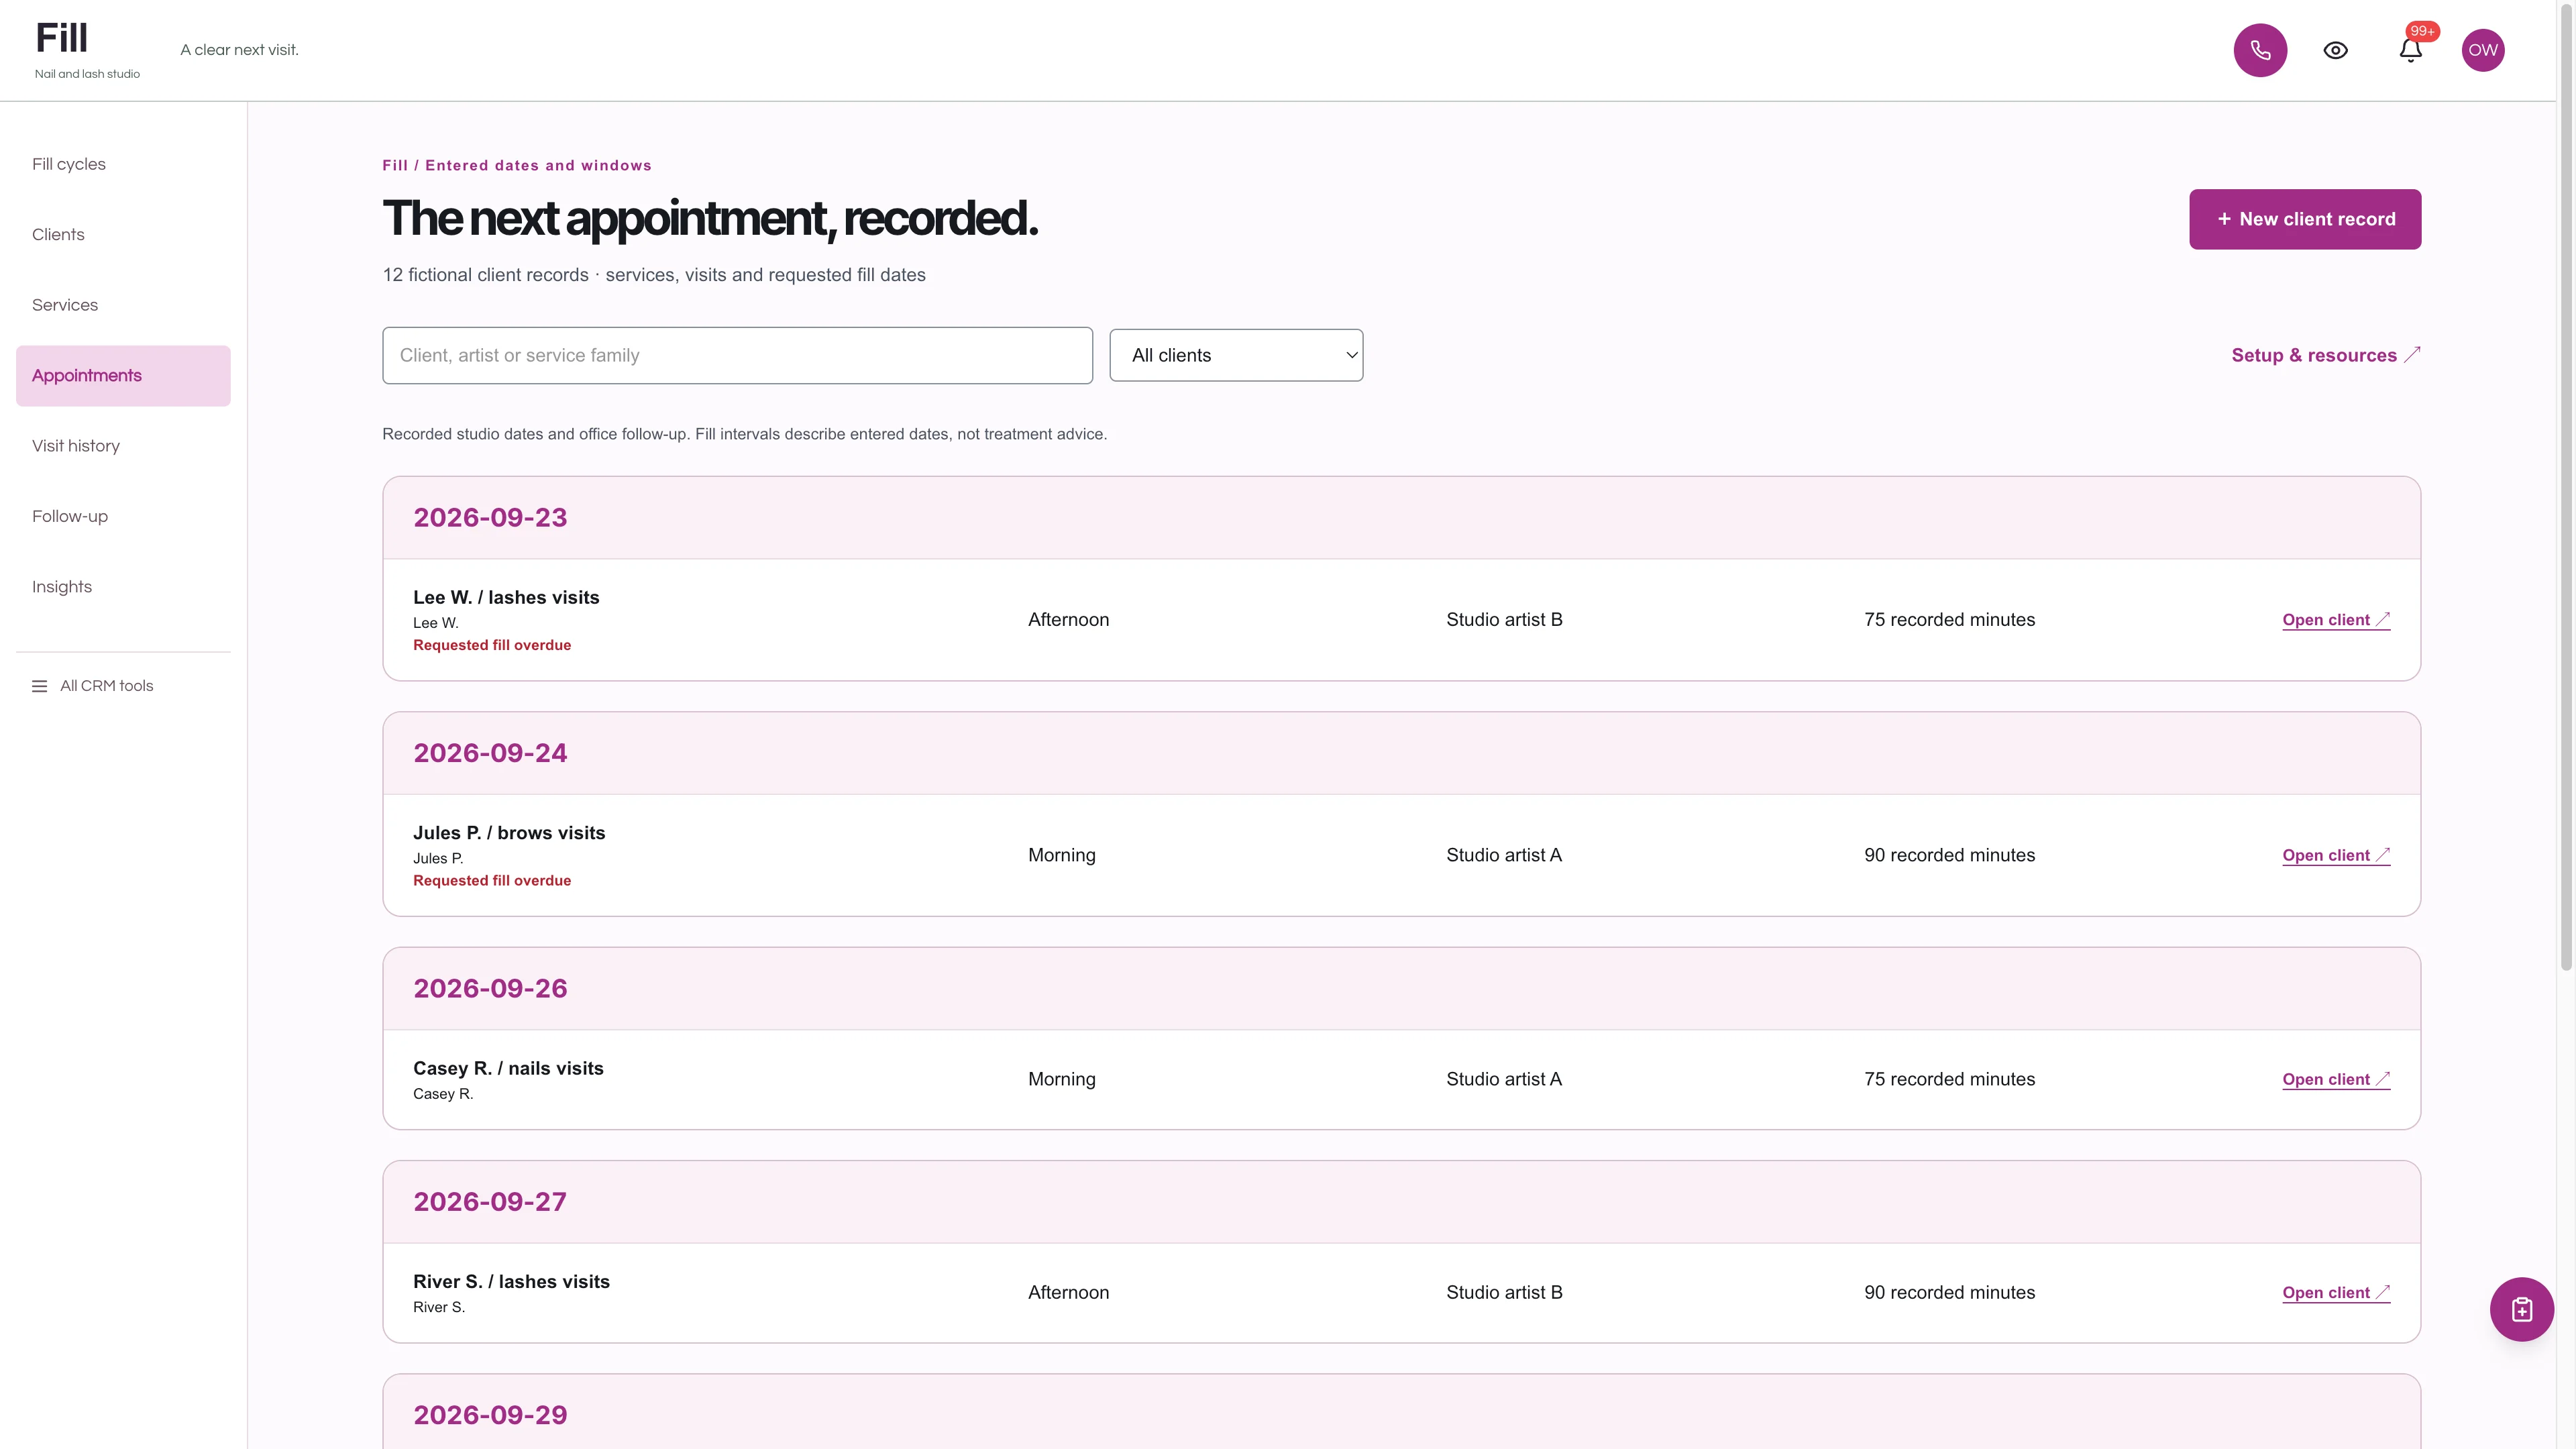Open the OW user avatar menu

click(2483, 50)
